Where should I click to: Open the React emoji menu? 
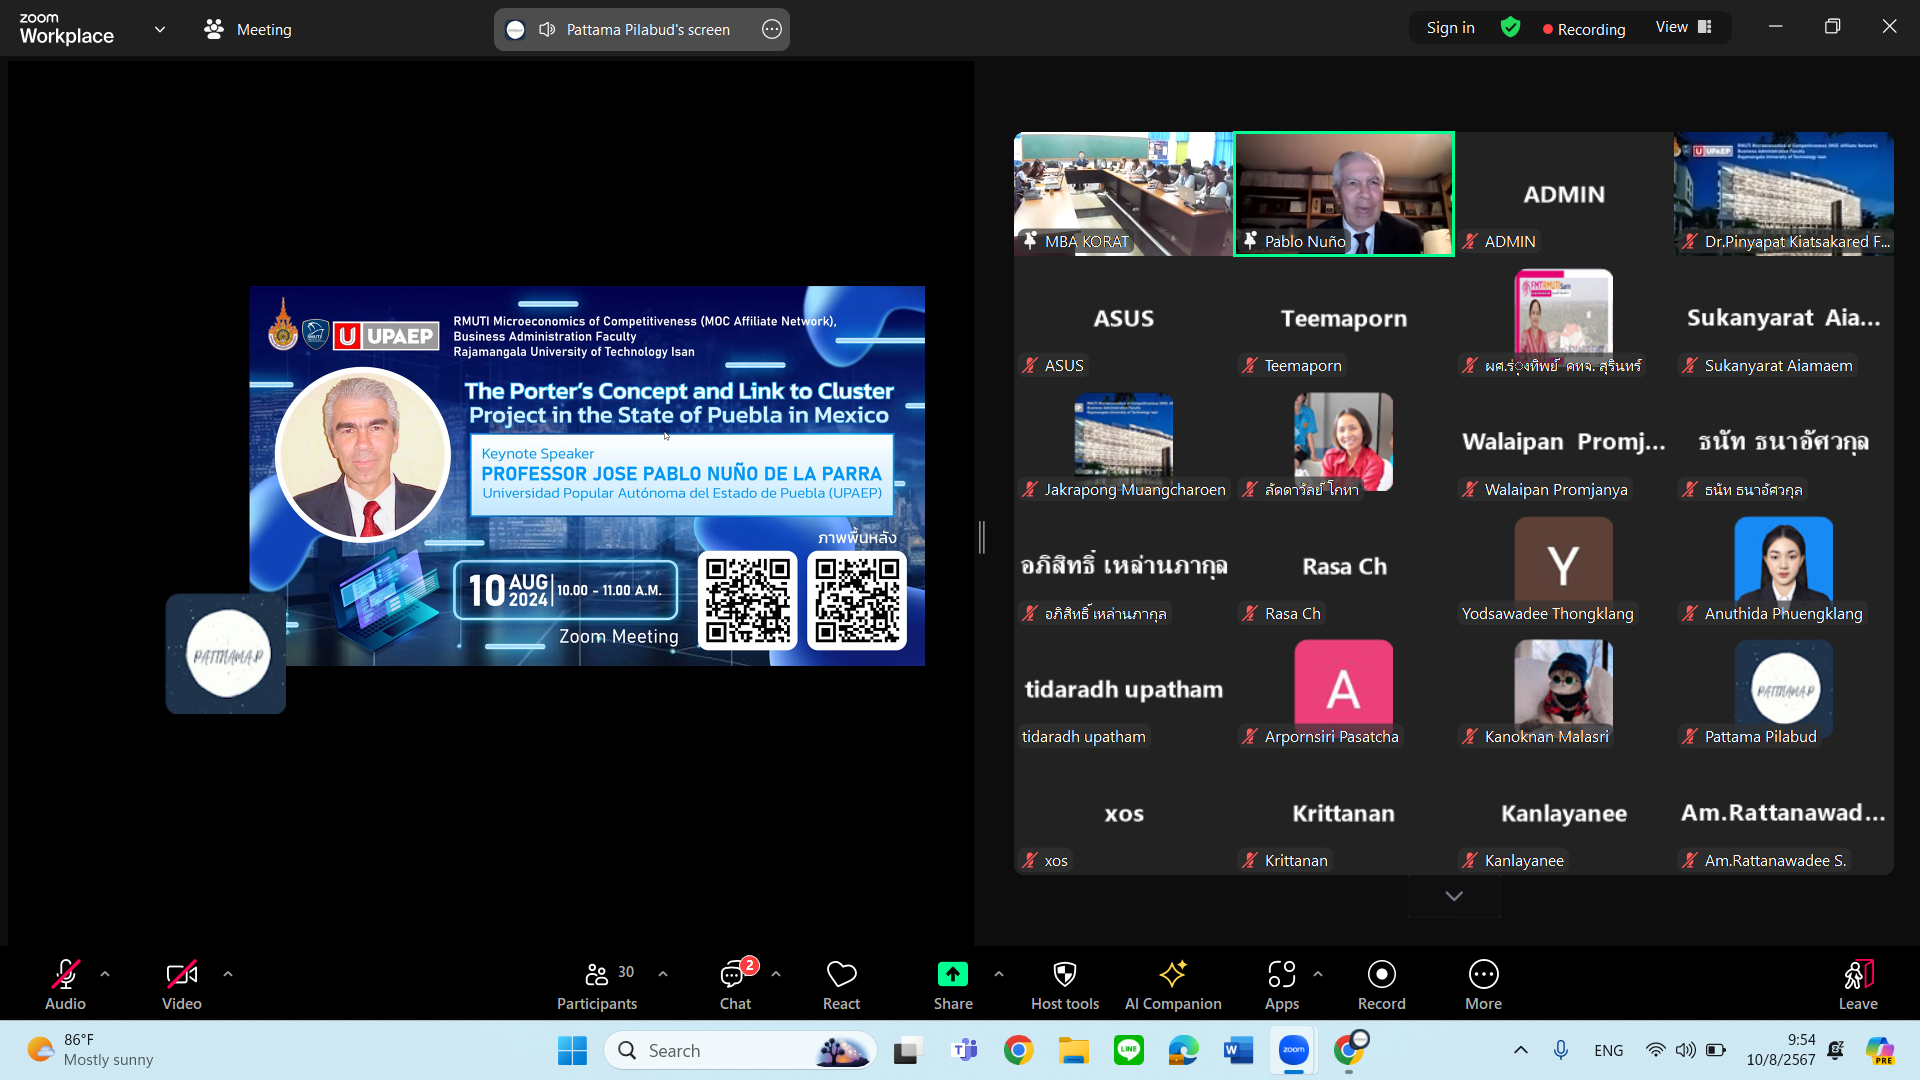tap(841, 985)
